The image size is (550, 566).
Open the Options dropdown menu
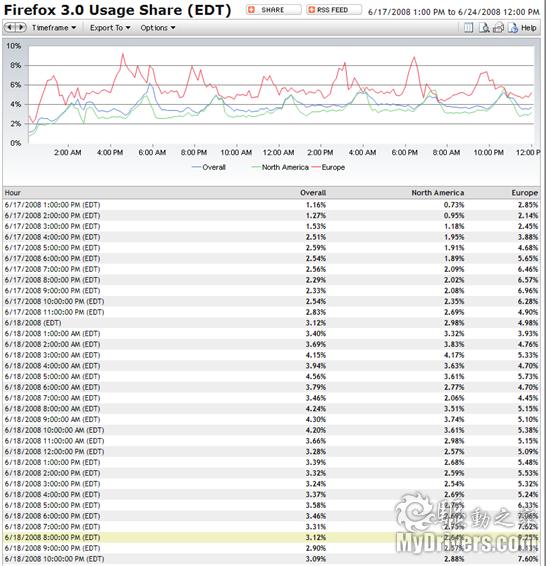[158, 28]
